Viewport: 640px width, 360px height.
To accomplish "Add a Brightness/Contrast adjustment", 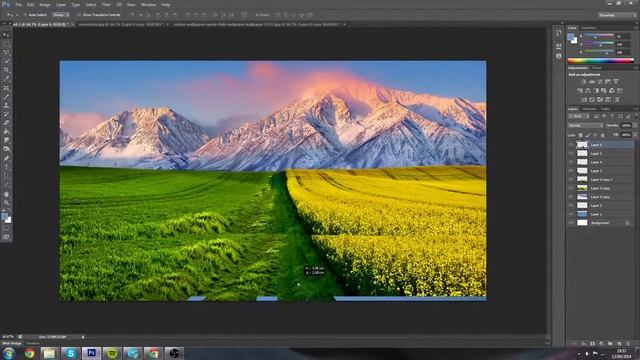I will 584,82.
